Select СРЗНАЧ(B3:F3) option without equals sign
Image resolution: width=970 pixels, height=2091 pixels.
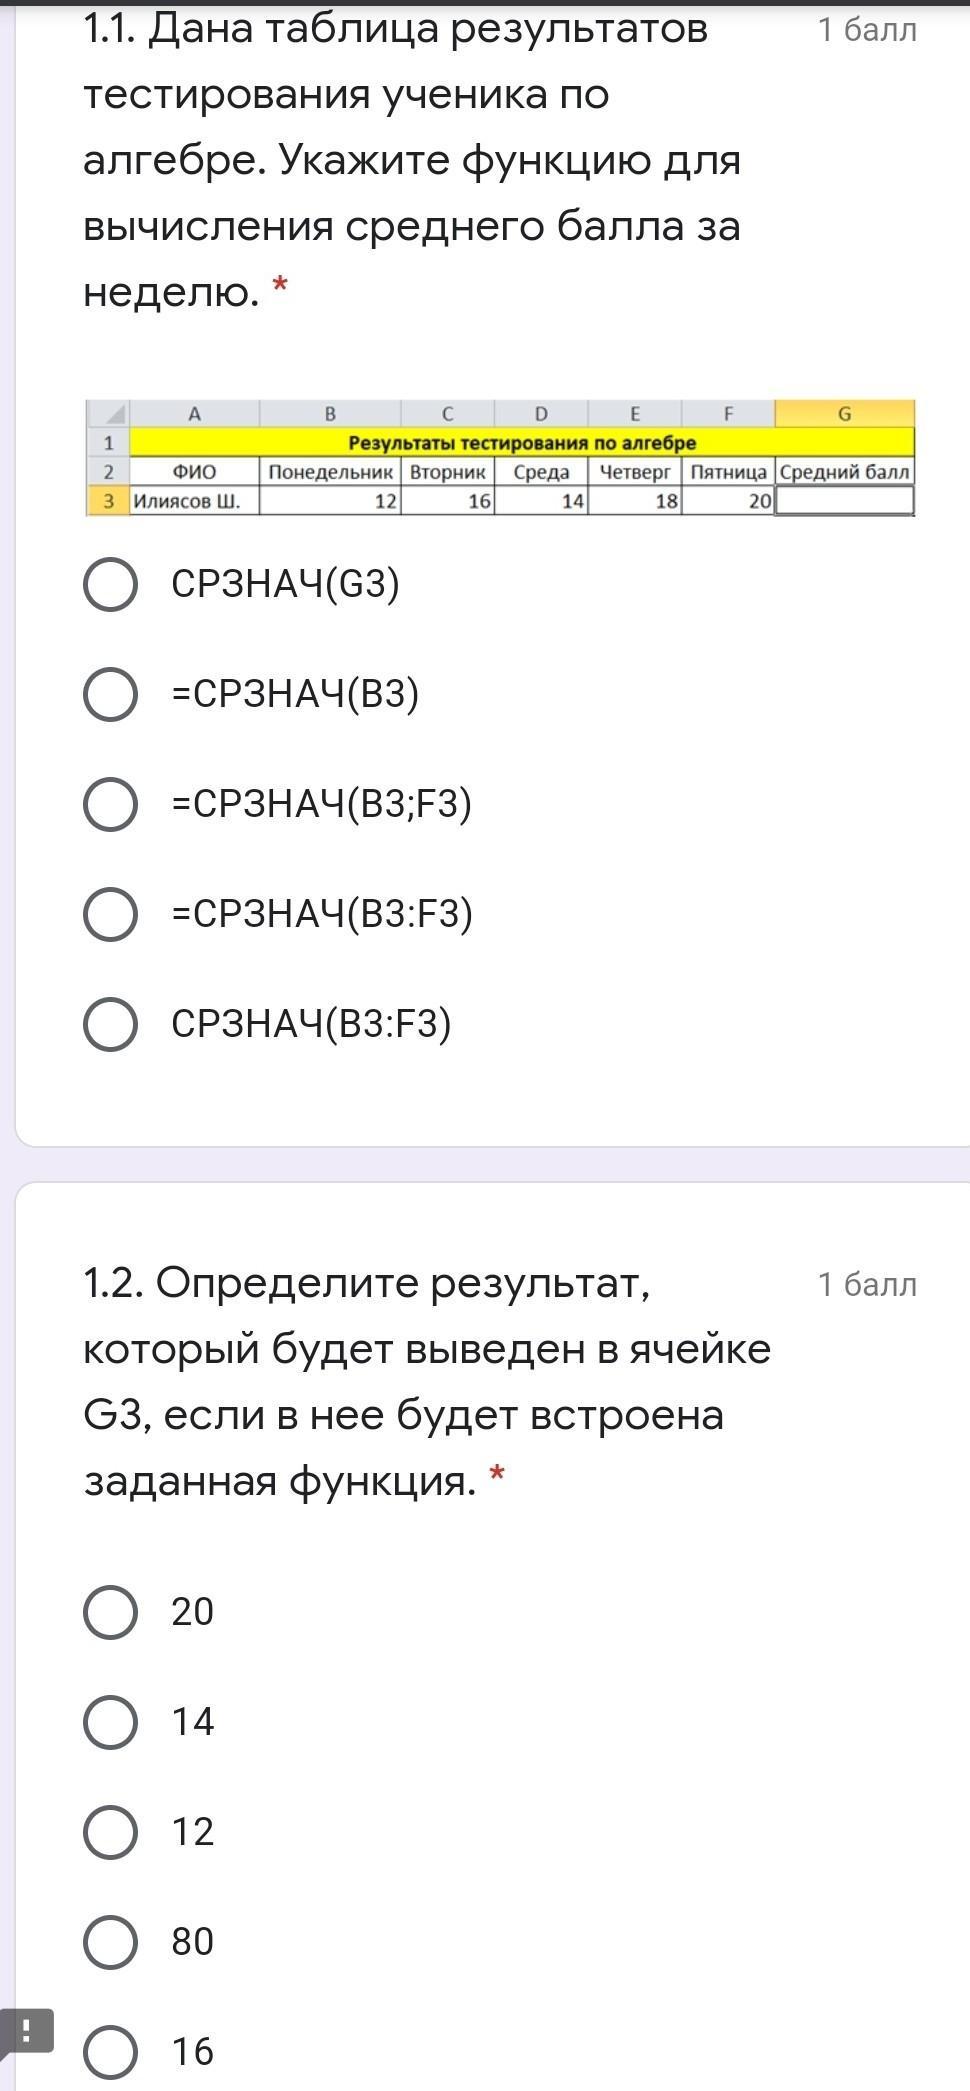click(110, 1024)
